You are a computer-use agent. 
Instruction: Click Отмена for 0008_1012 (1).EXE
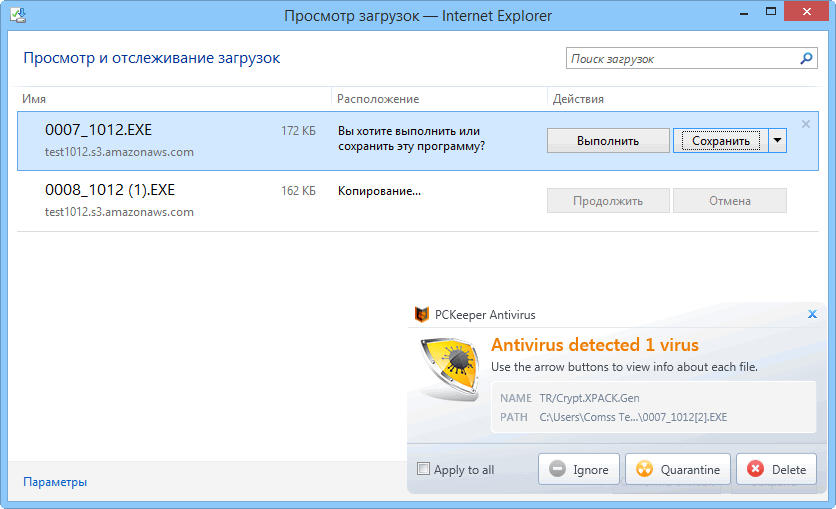click(730, 200)
